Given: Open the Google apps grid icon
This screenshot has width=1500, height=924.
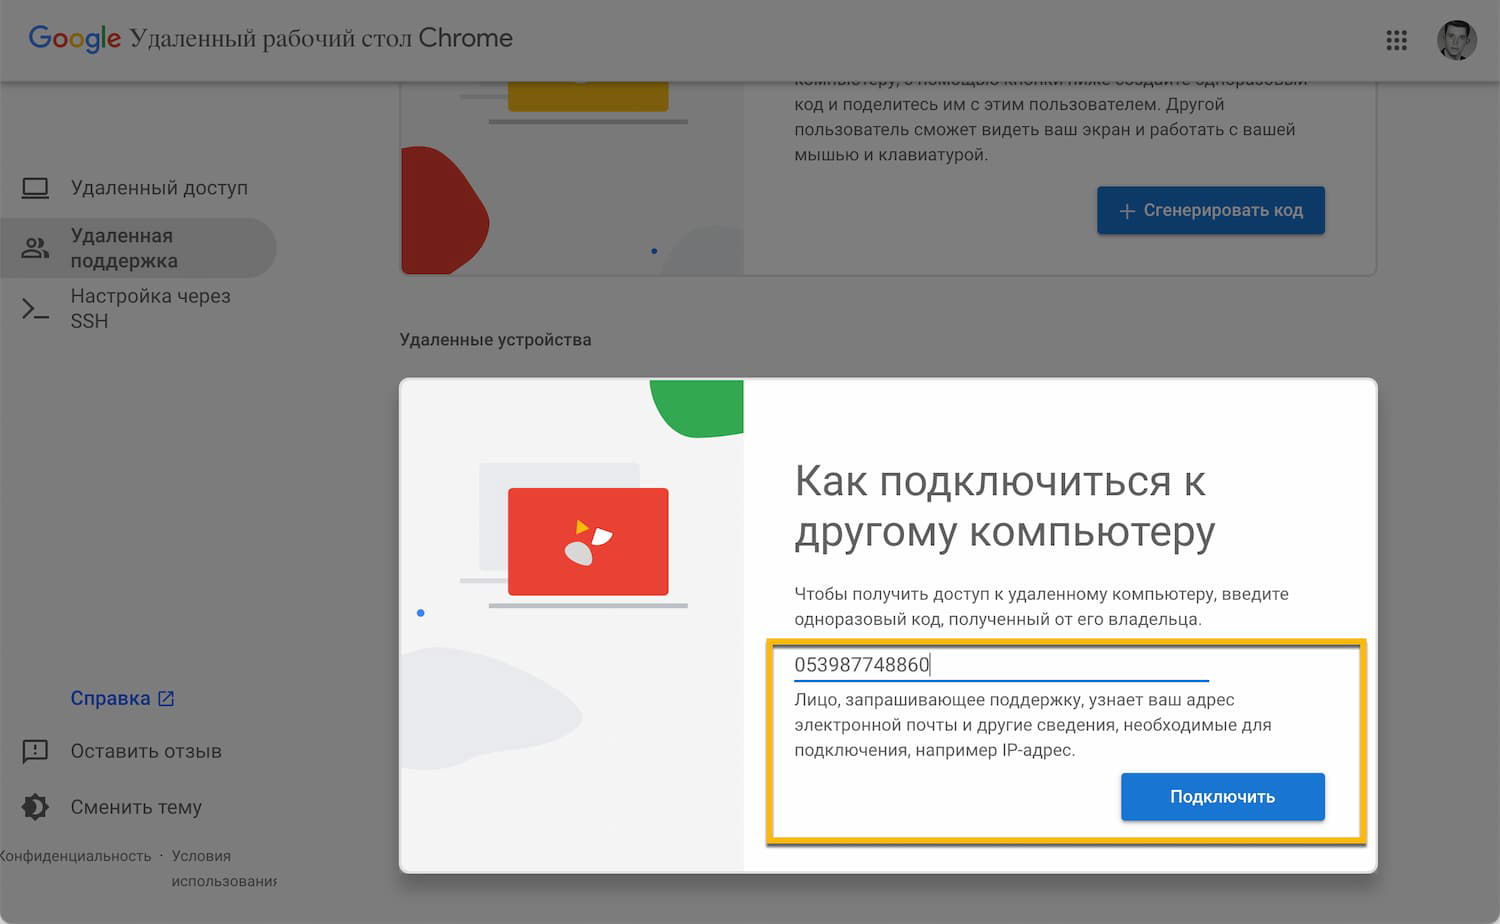Looking at the screenshot, I should 1396,40.
